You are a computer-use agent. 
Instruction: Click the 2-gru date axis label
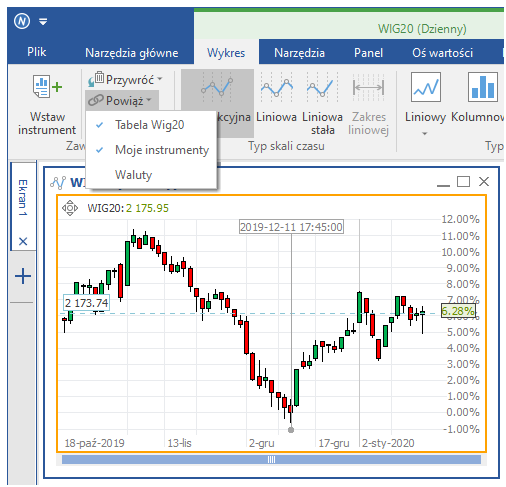(262, 443)
